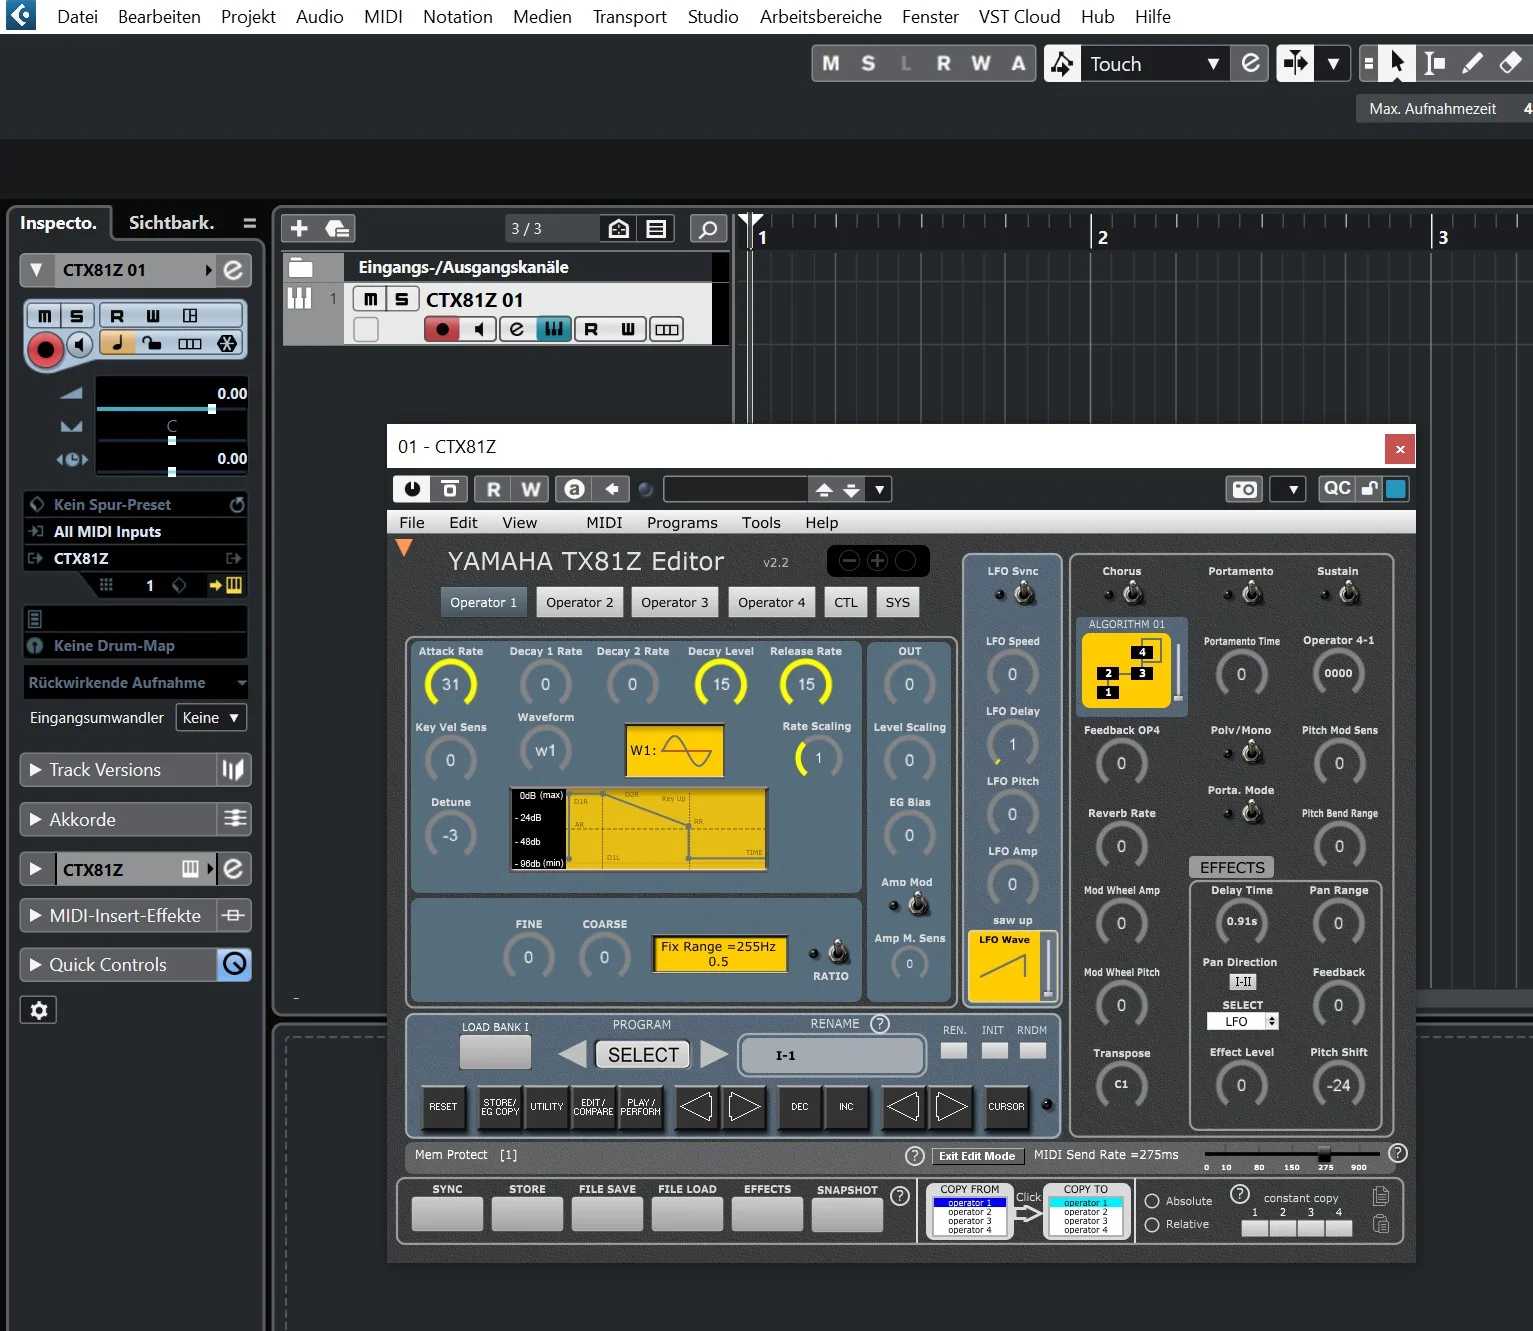Open Inspector settings gear icon
Image resolution: width=1533 pixels, height=1331 pixels.
coord(39,1010)
